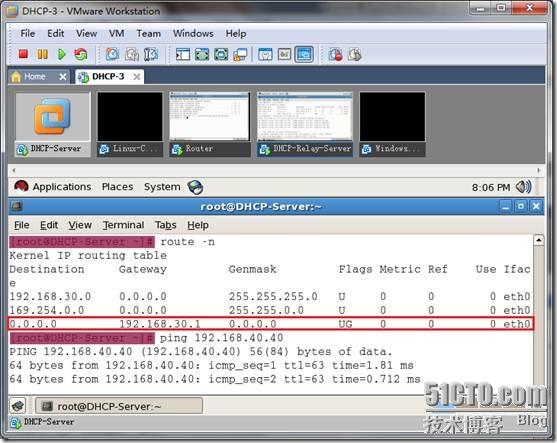Click the terminal window menu icon in titlebar
557x443 pixels.
[17, 206]
